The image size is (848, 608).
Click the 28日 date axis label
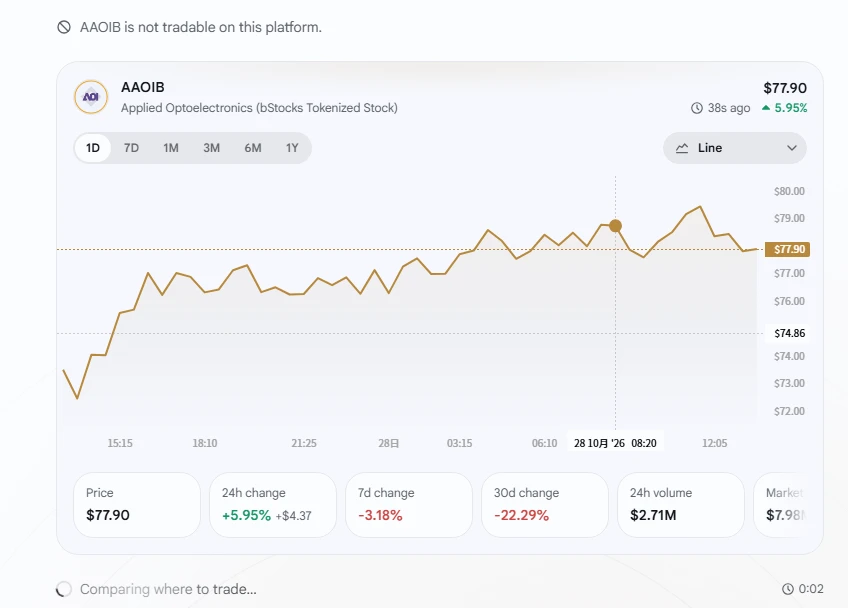click(388, 443)
